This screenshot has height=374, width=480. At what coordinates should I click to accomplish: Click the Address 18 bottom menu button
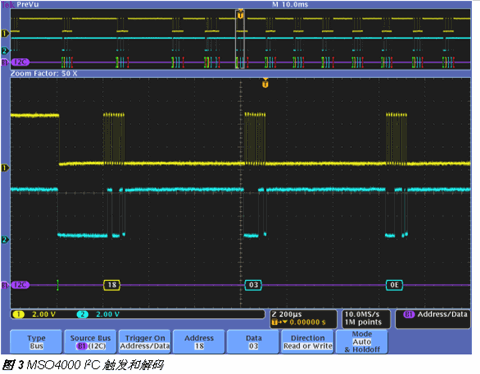click(x=199, y=342)
